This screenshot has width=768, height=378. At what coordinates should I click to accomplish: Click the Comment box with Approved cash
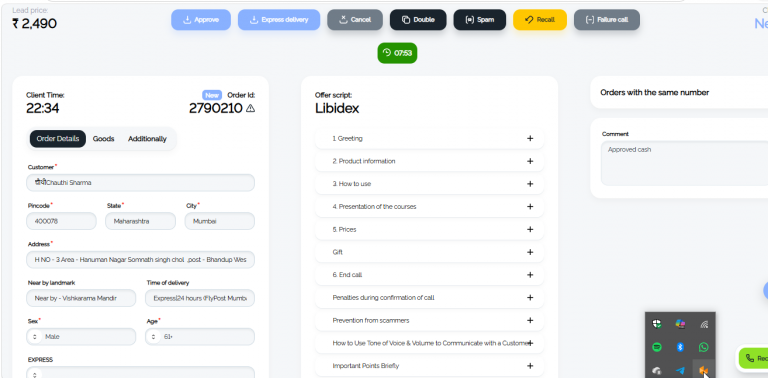tap(685, 164)
